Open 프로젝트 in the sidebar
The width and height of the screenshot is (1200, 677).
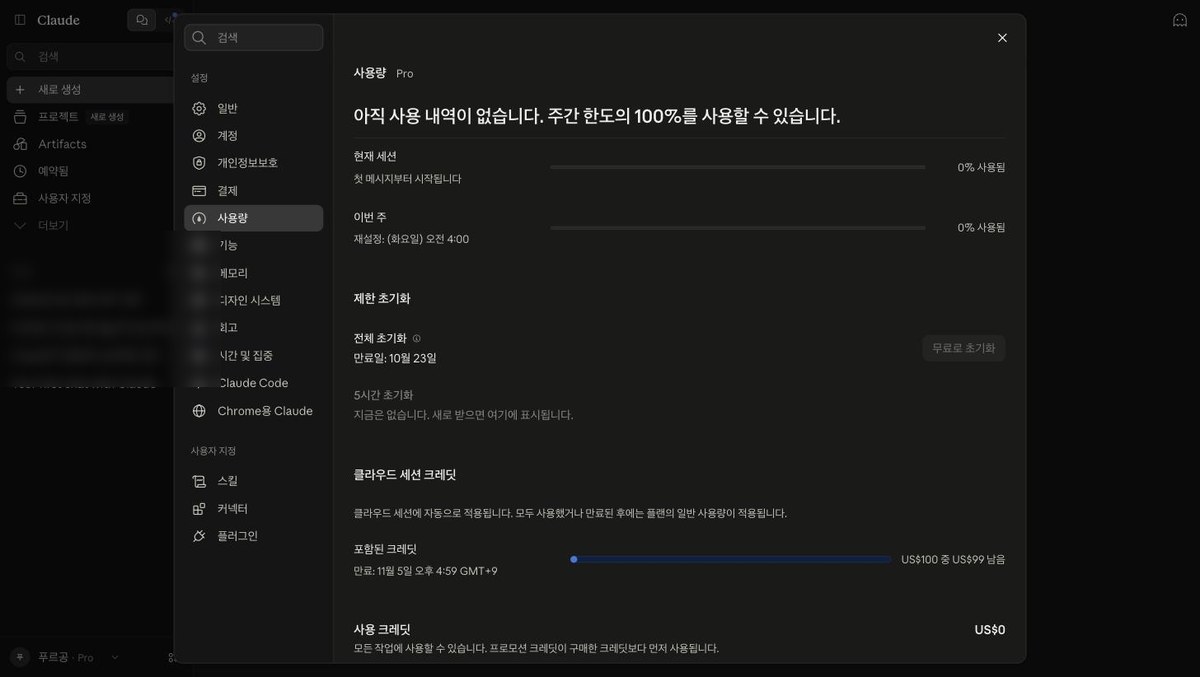pyautogui.click(x=58, y=117)
